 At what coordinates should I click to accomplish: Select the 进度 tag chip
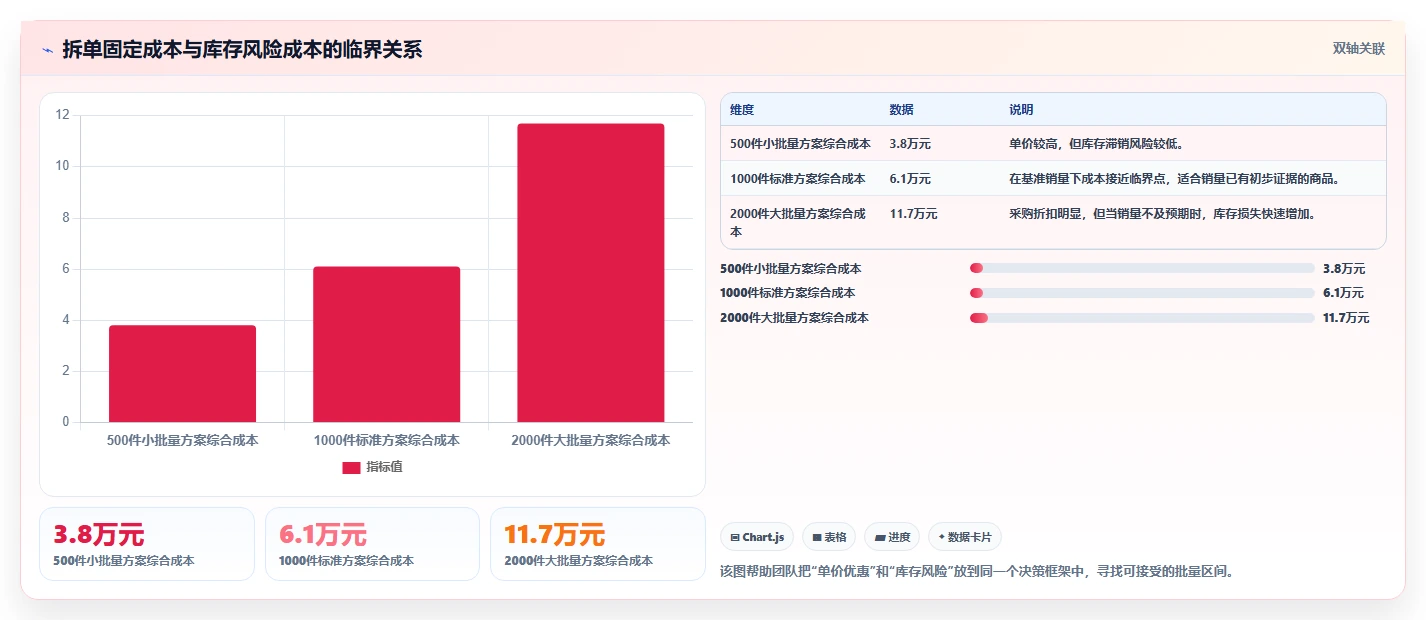coord(892,537)
